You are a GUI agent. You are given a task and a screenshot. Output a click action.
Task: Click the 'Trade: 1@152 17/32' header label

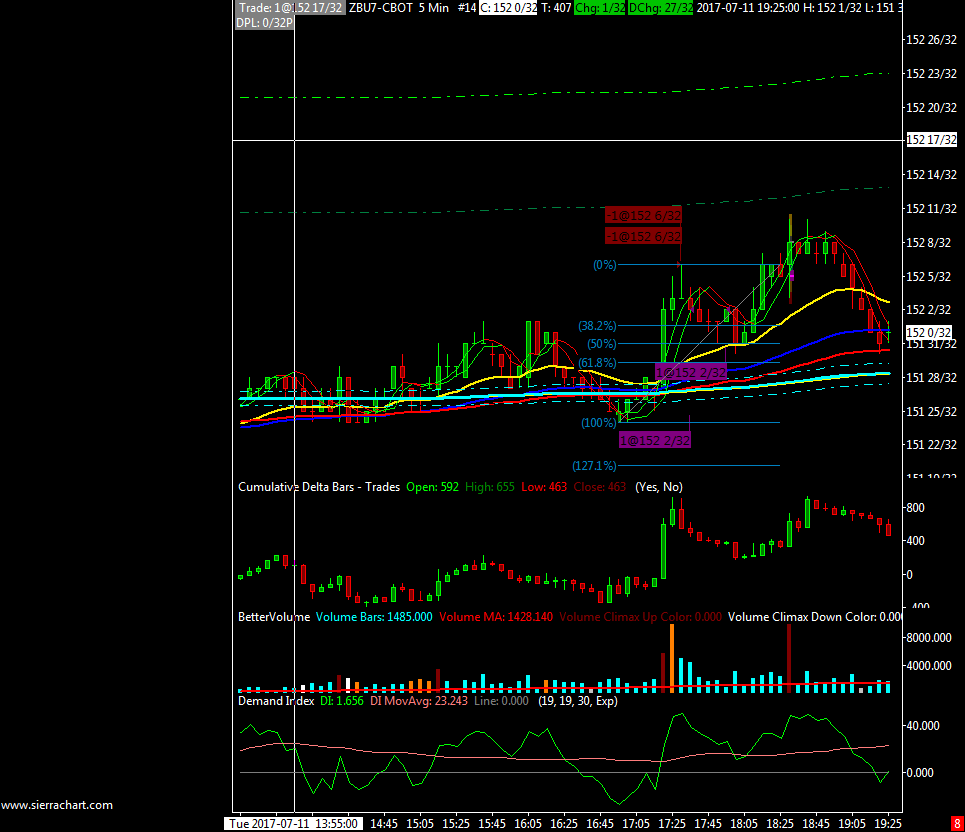290,7
